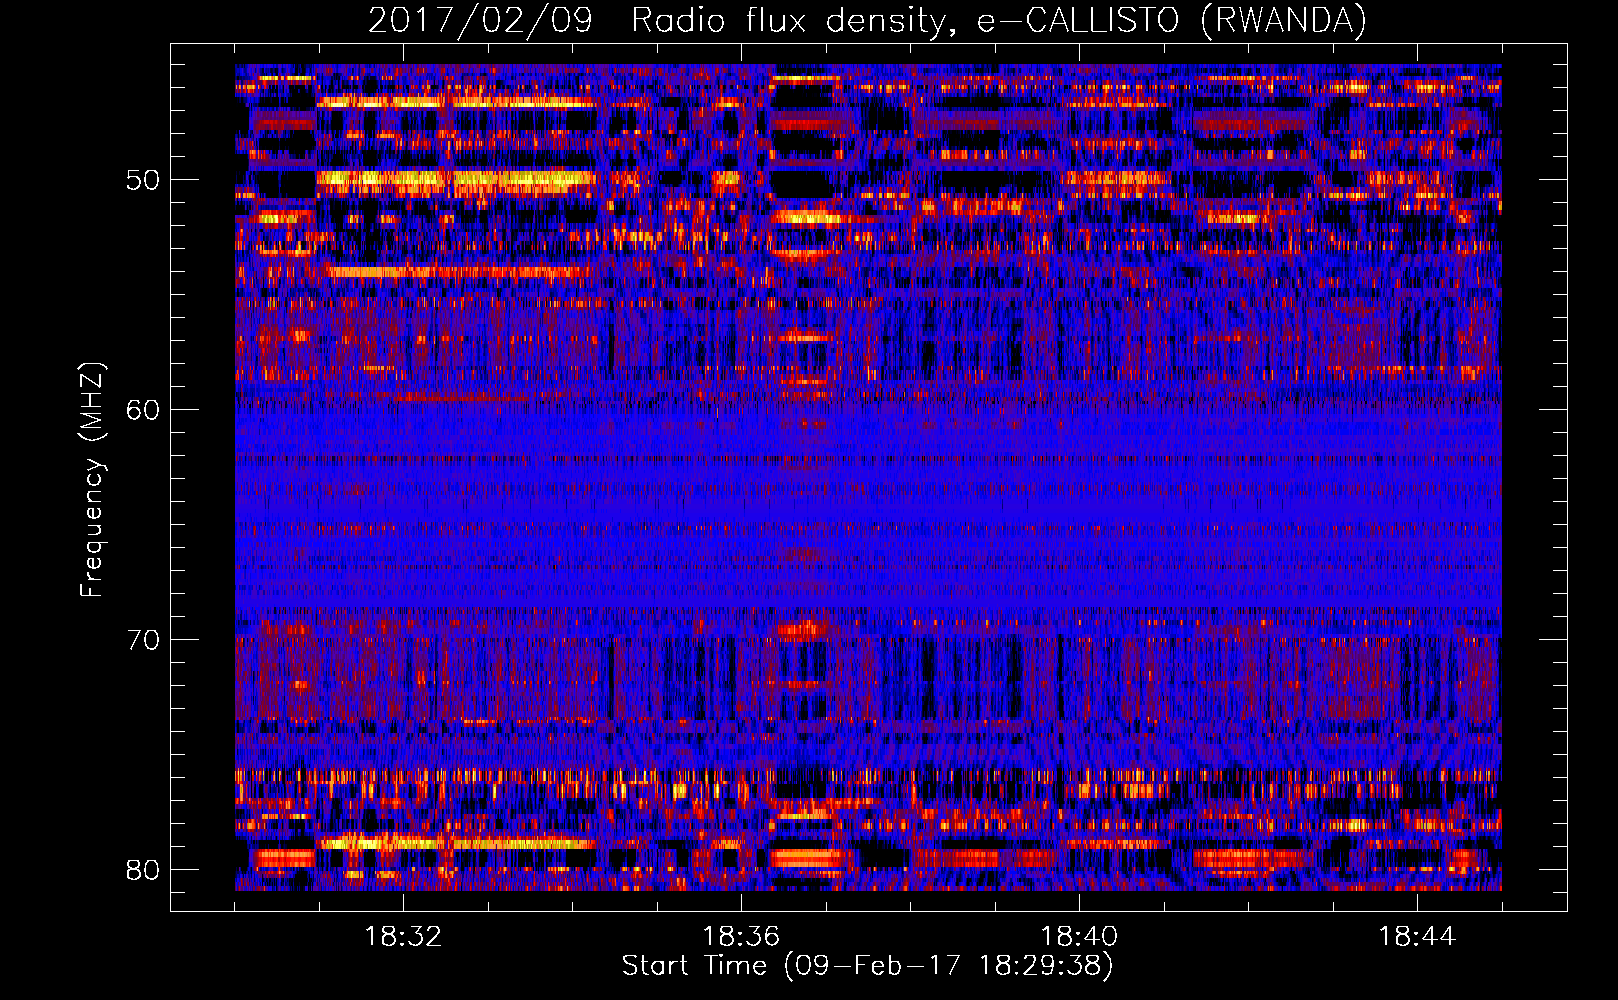Click the 18:36 time tick label

741,937
